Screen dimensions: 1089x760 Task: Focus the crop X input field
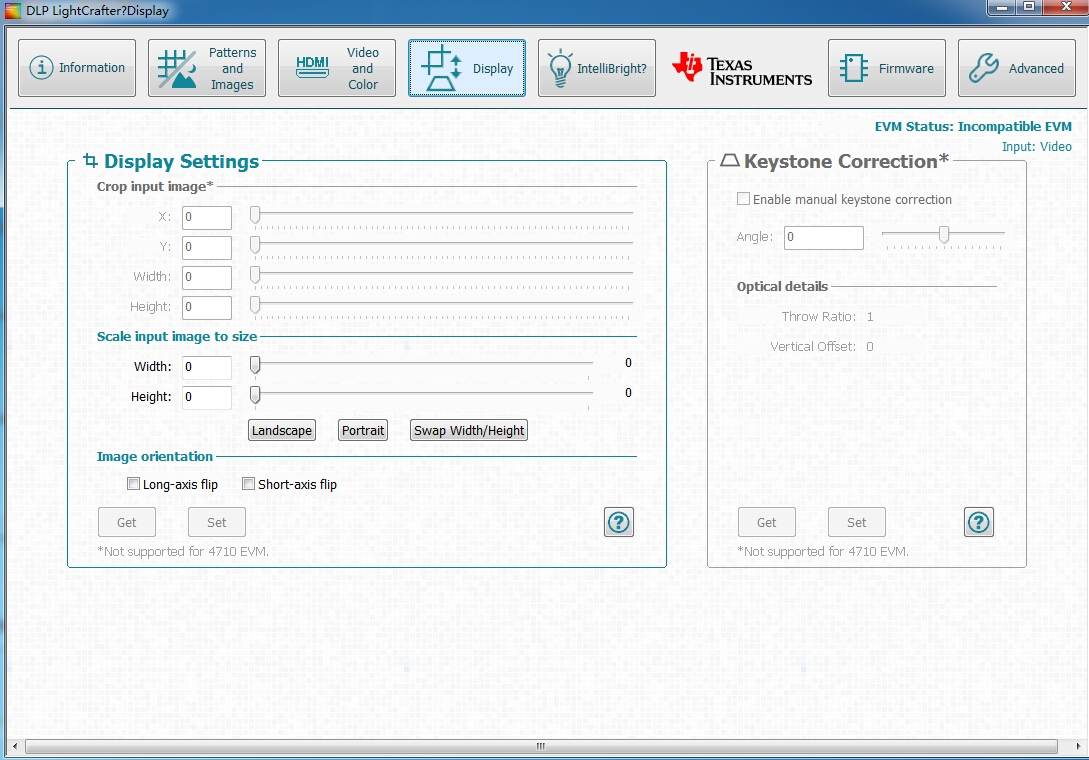point(207,217)
